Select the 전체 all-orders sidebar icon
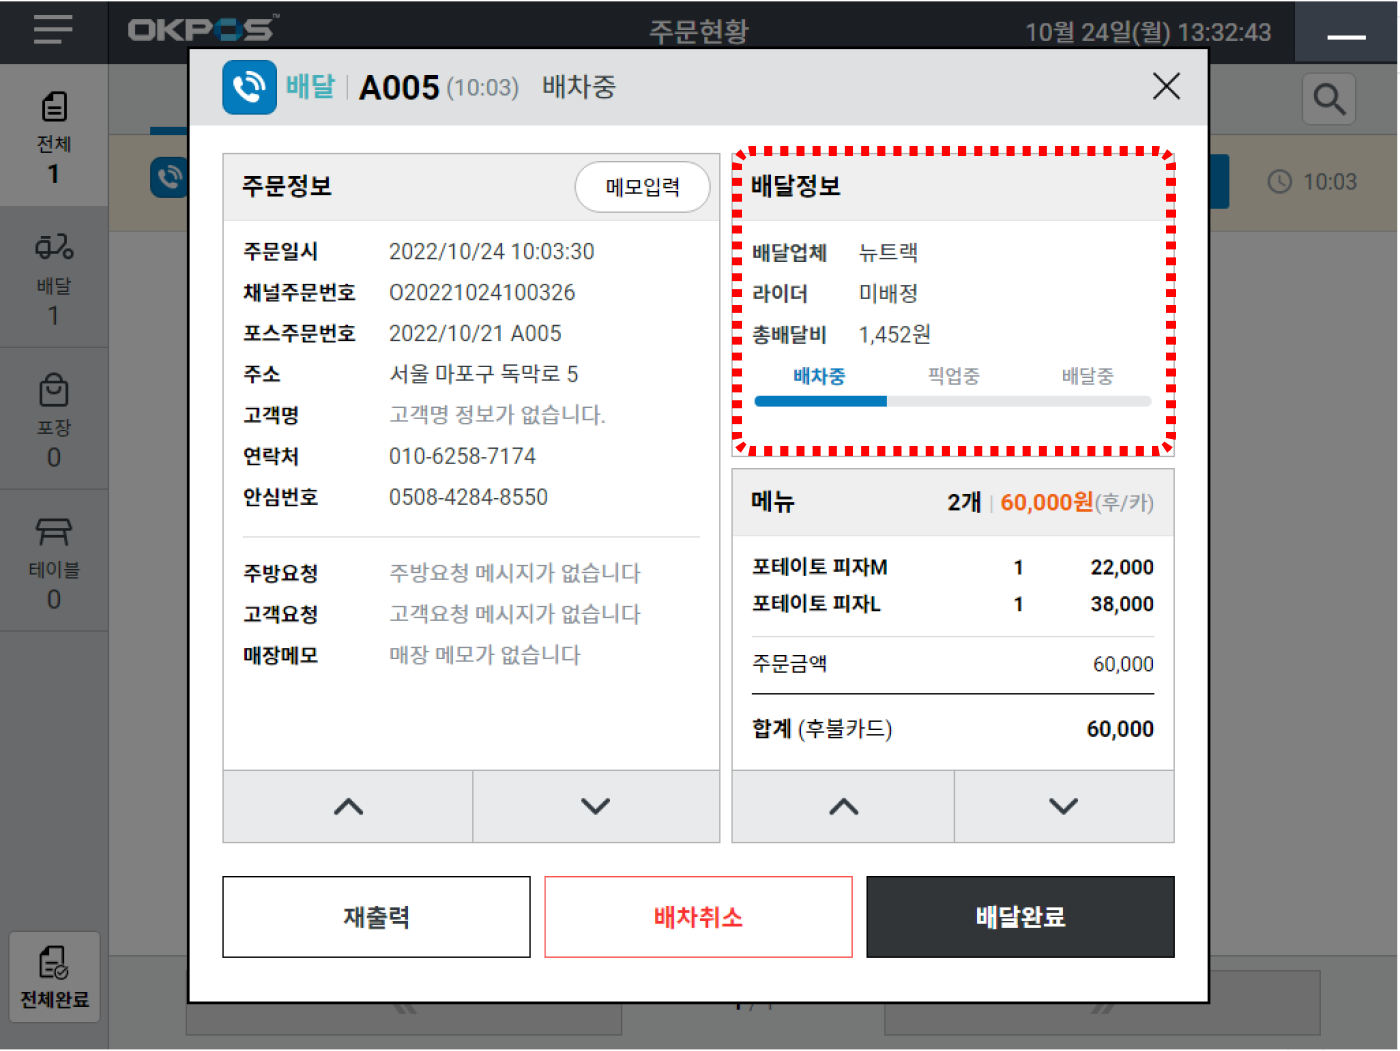This screenshot has height=1051, width=1400. point(54,107)
